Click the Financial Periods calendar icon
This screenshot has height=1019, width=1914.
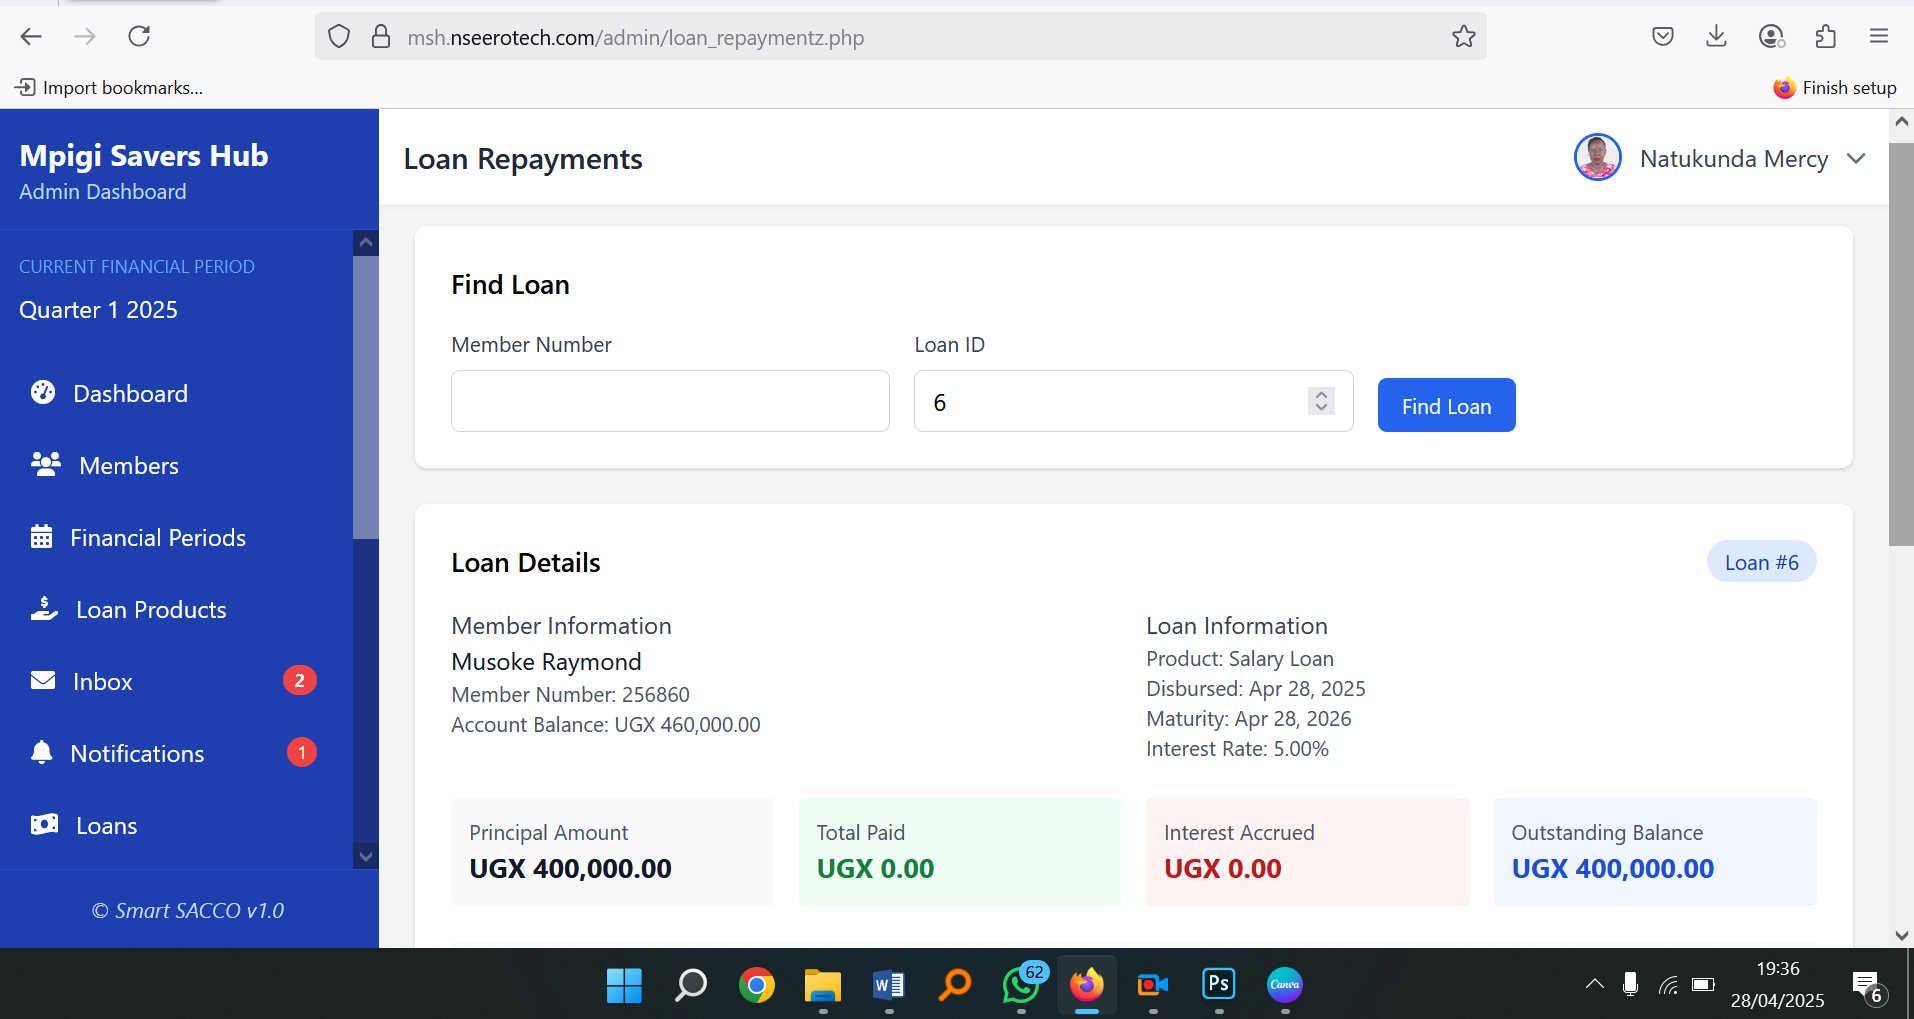click(x=41, y=537)
